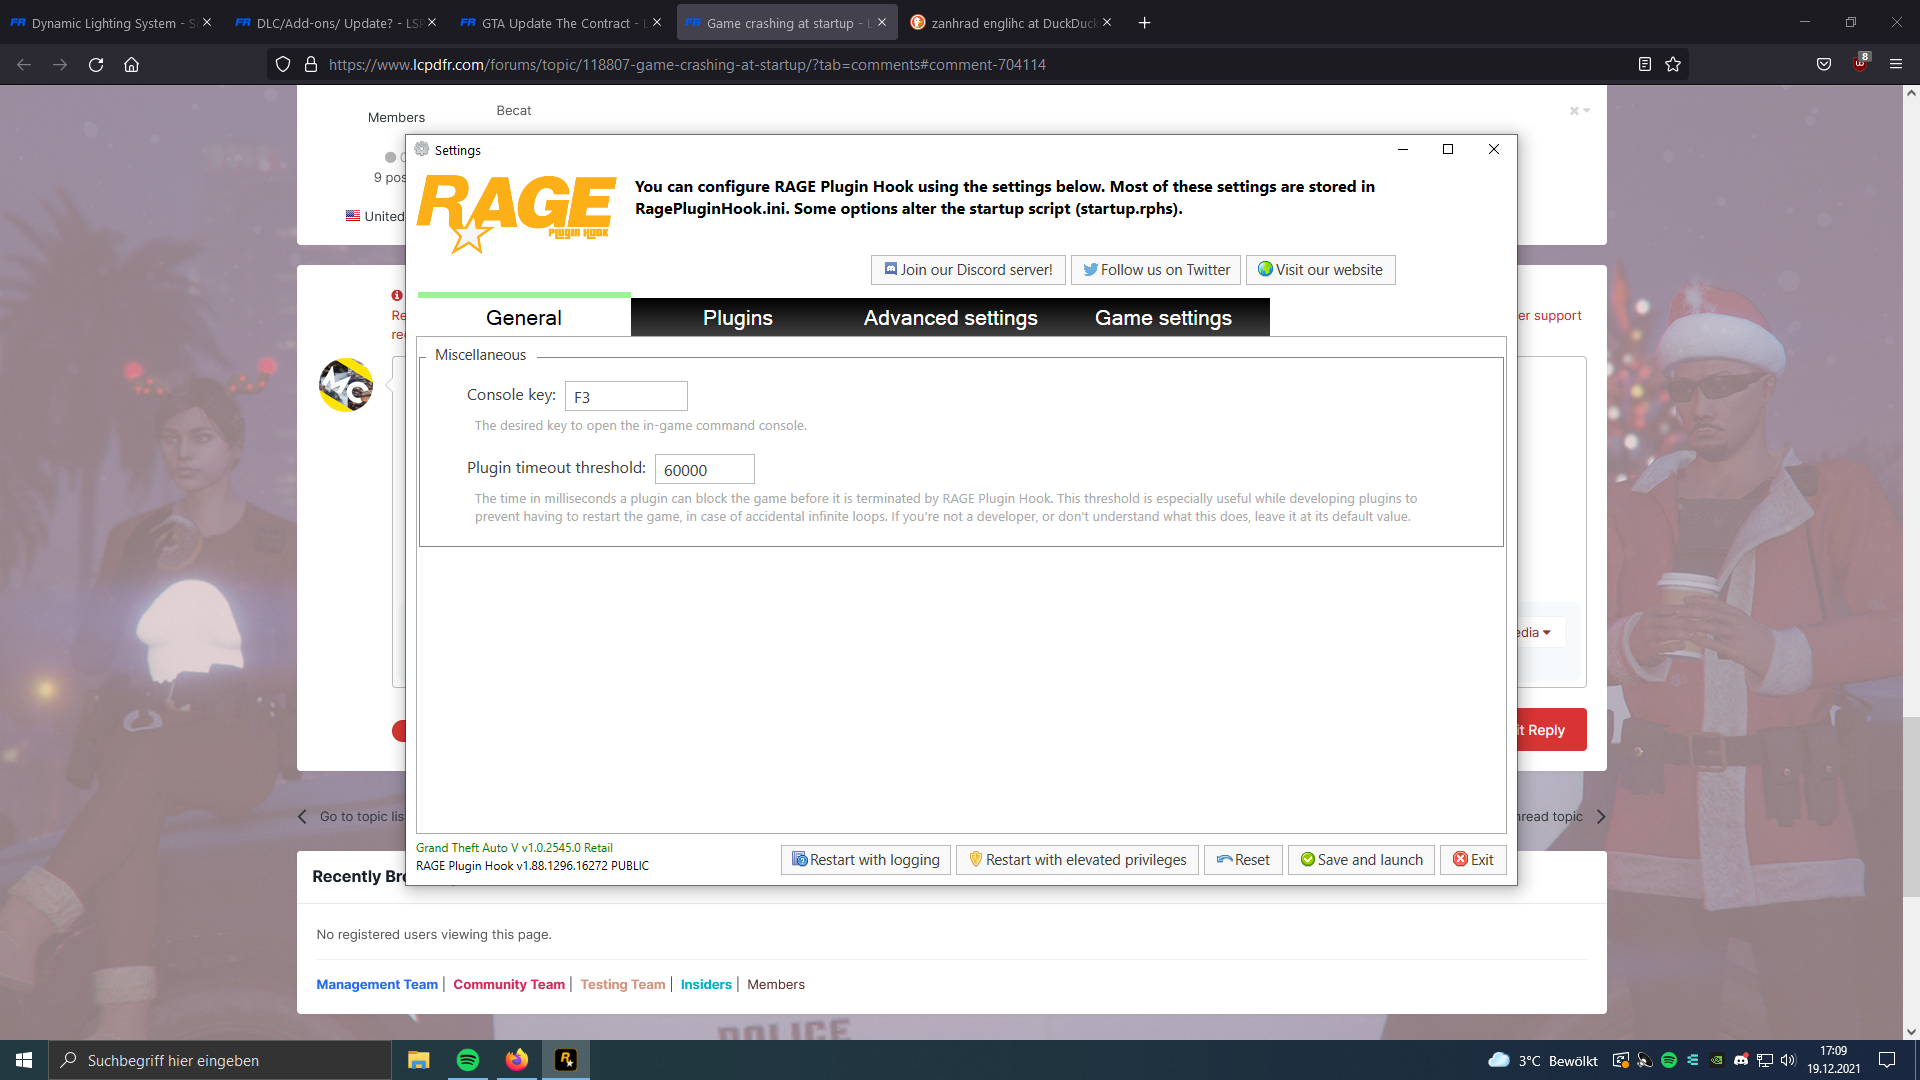Click the Console key input field

coord(626,397)
